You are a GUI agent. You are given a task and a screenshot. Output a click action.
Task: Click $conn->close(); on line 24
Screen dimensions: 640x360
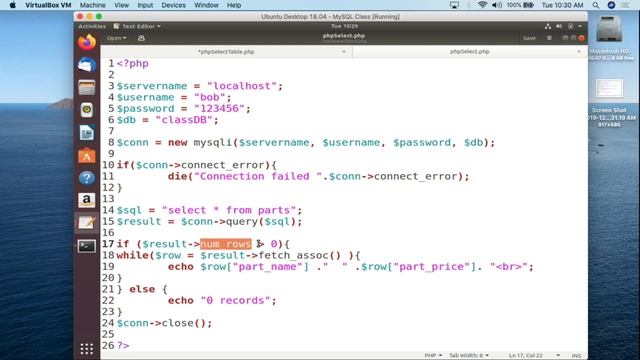point(164,323)
